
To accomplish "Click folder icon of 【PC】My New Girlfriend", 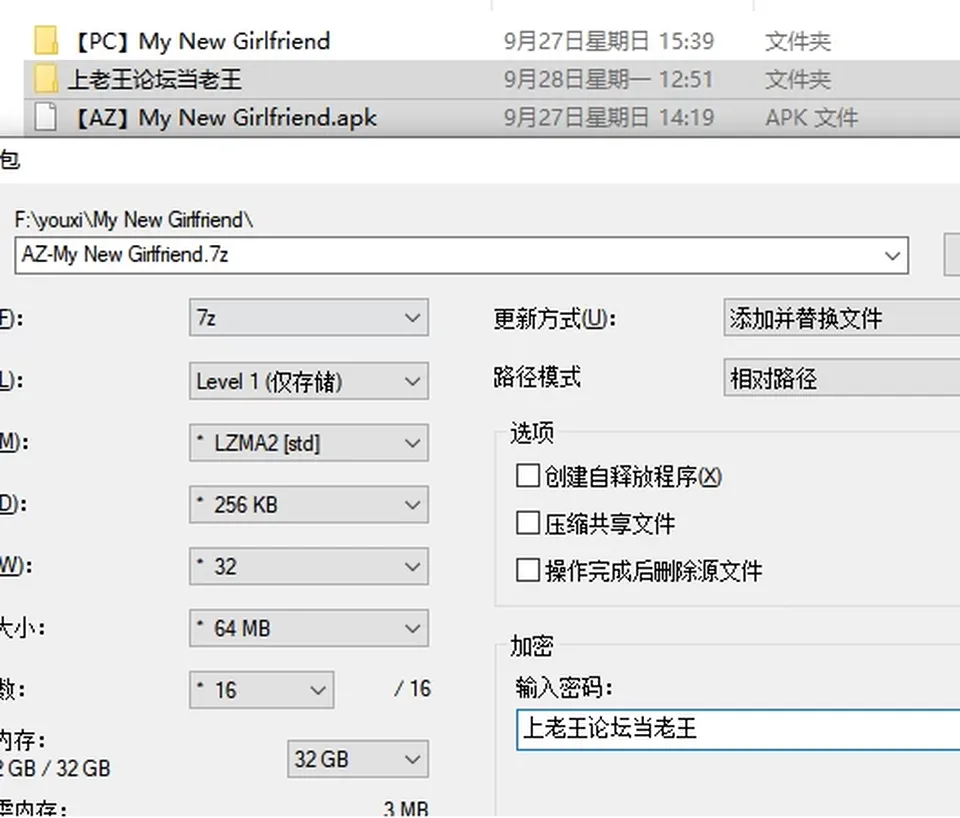I will [46, 40].
